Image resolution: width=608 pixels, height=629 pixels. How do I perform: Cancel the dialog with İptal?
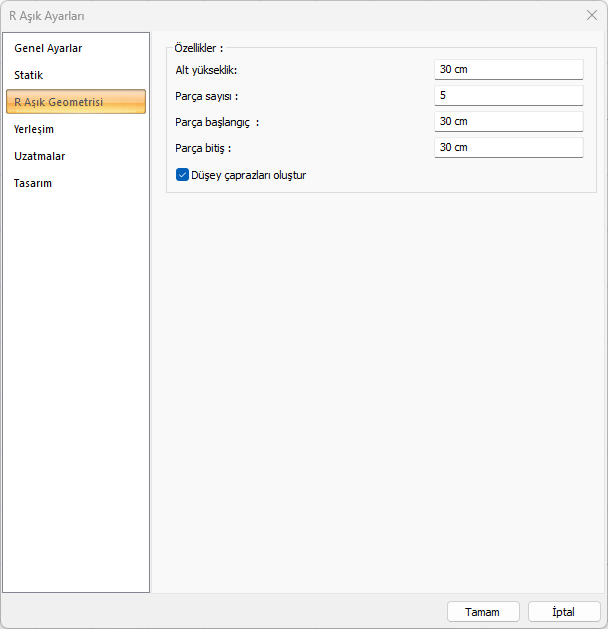564,611
